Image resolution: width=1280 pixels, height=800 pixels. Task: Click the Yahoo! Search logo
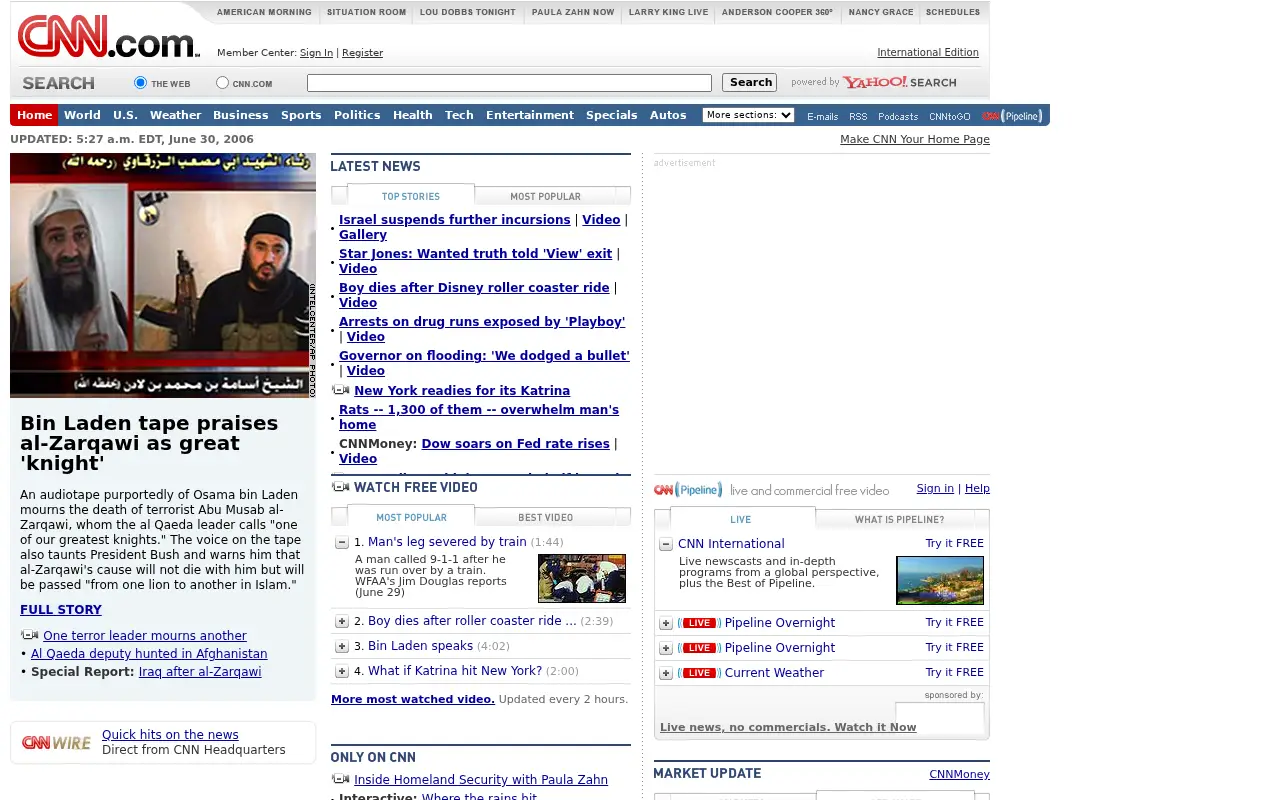[x=899, y=82]
